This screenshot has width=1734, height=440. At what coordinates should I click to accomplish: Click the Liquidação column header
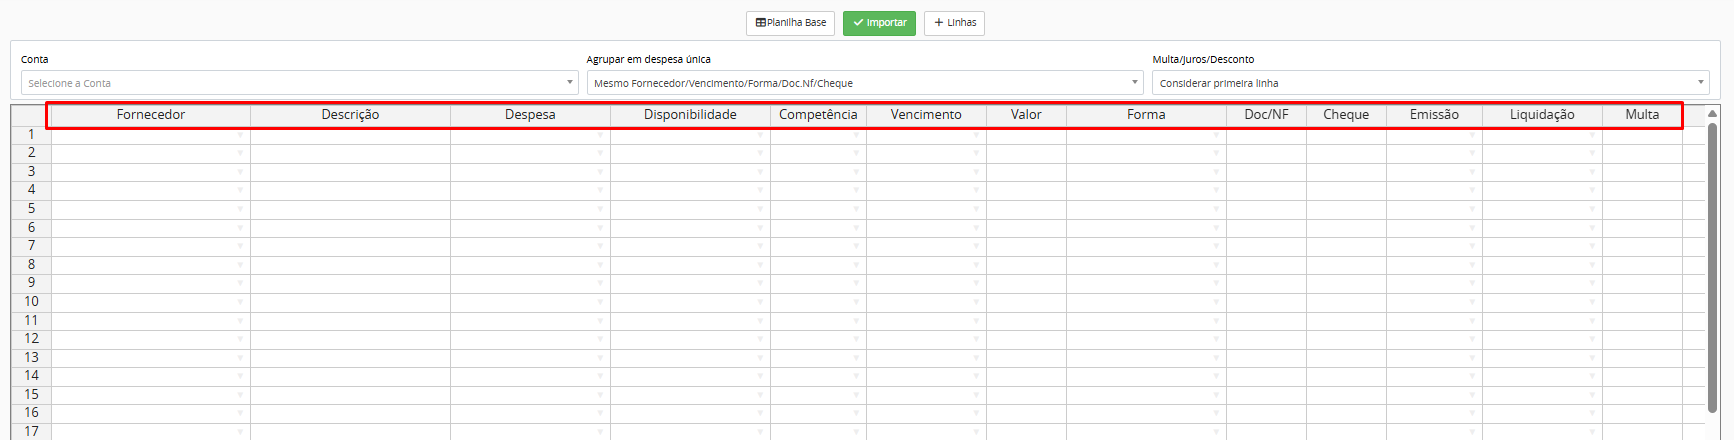tap(1541, 115)
